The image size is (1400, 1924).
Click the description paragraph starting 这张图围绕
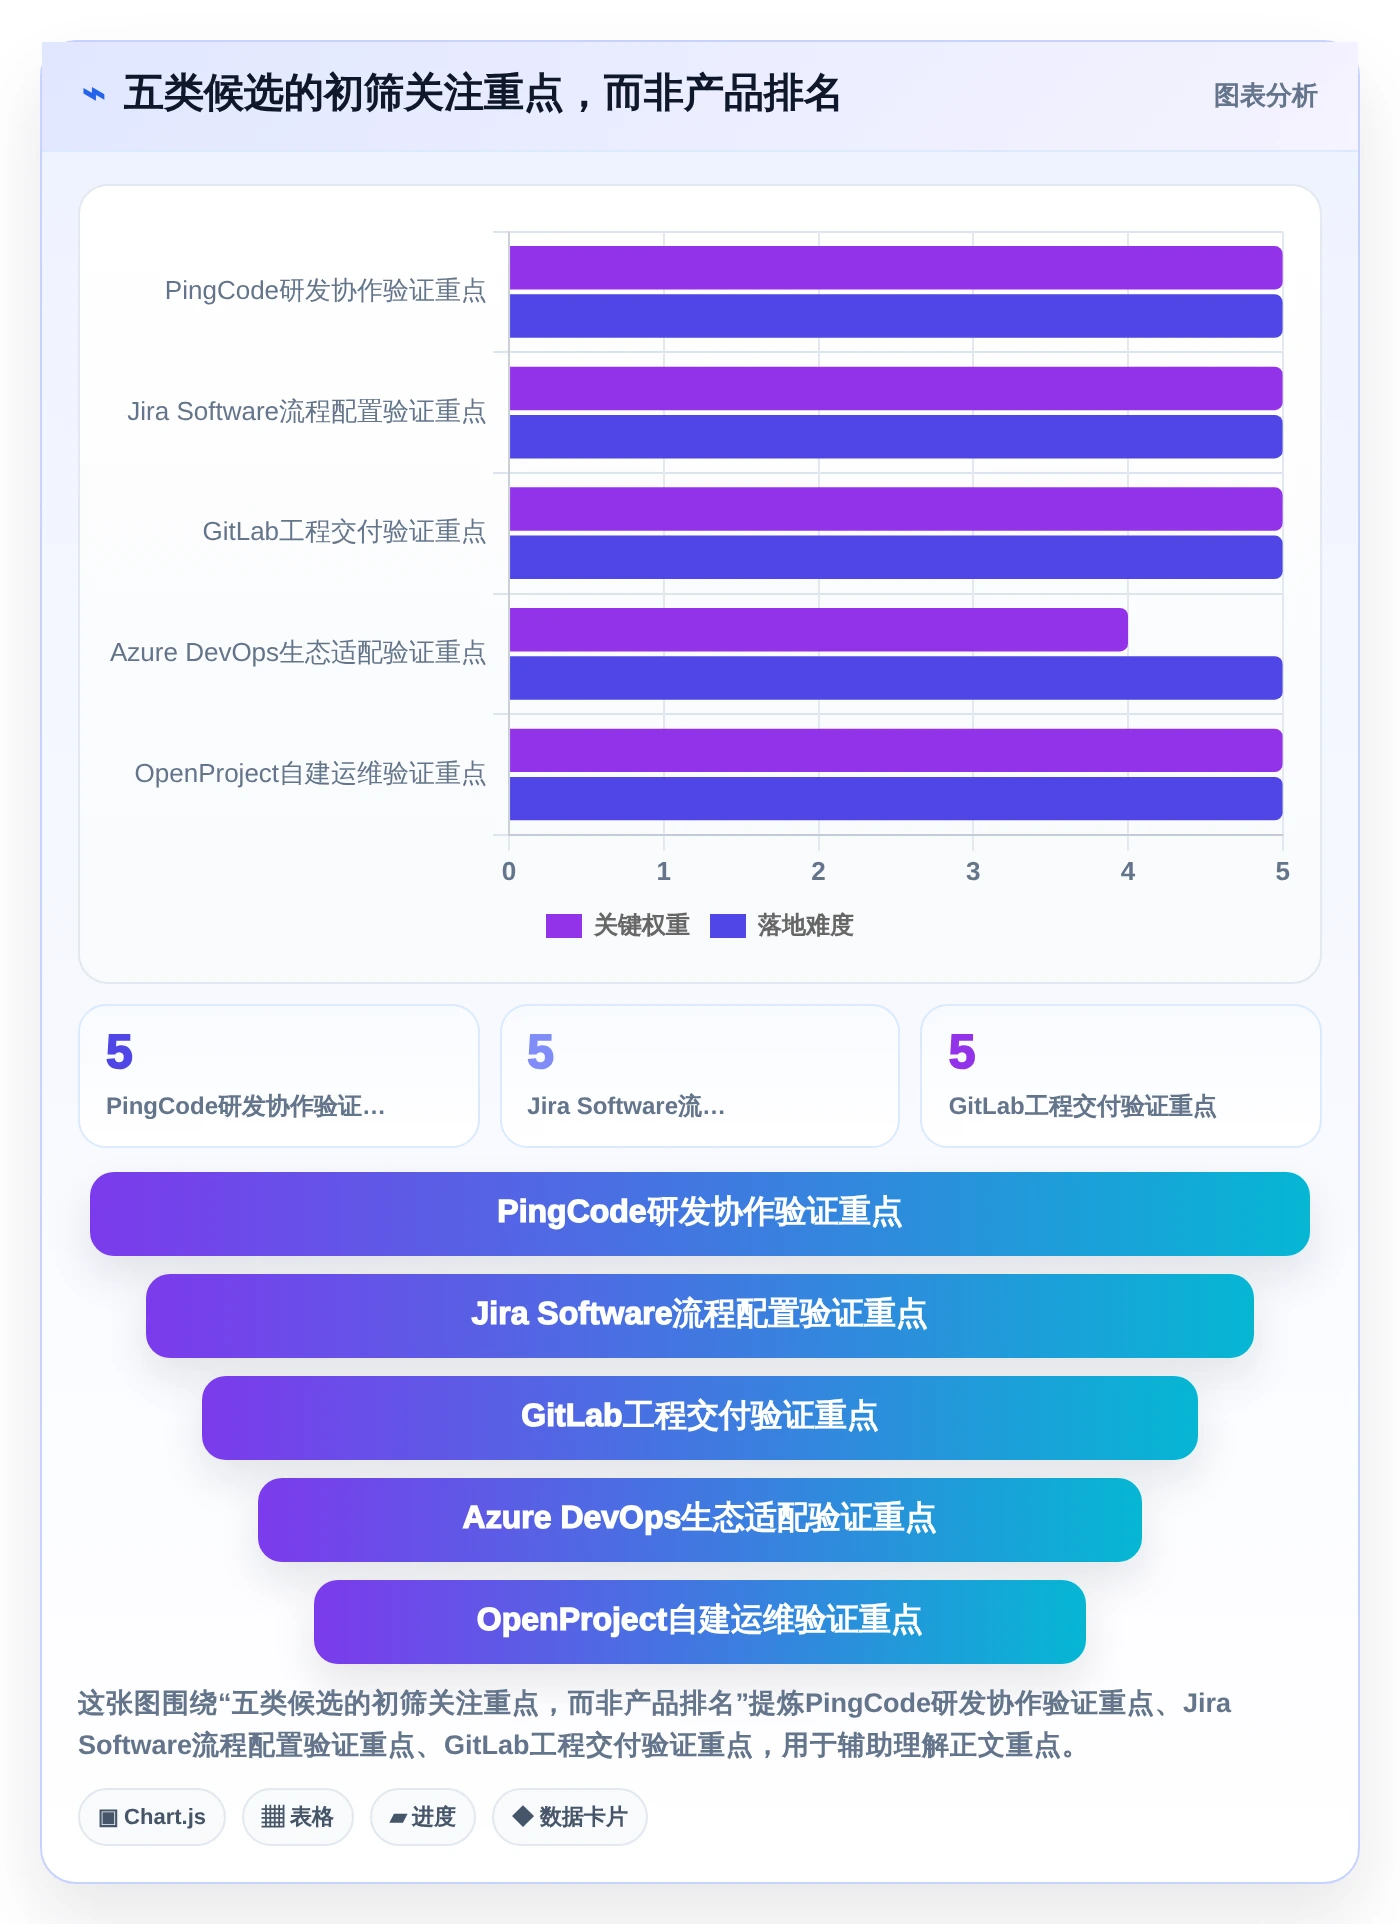tap(655, 1725)
